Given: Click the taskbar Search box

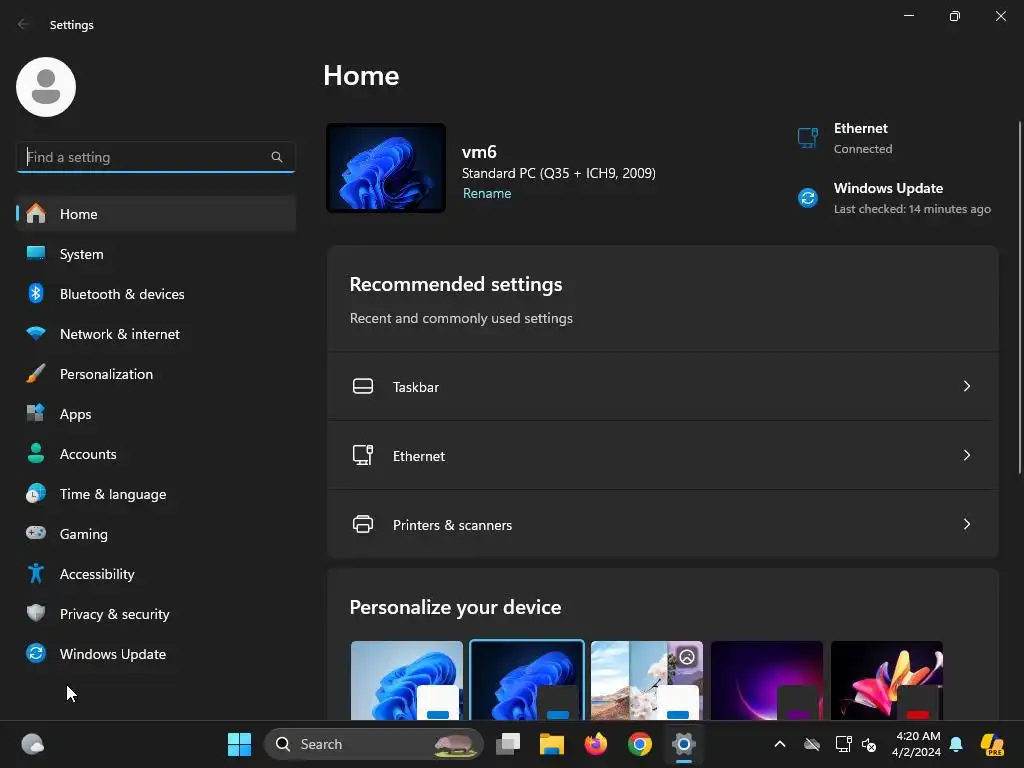Looking at the screenshot, I should [x=374, y=744].
